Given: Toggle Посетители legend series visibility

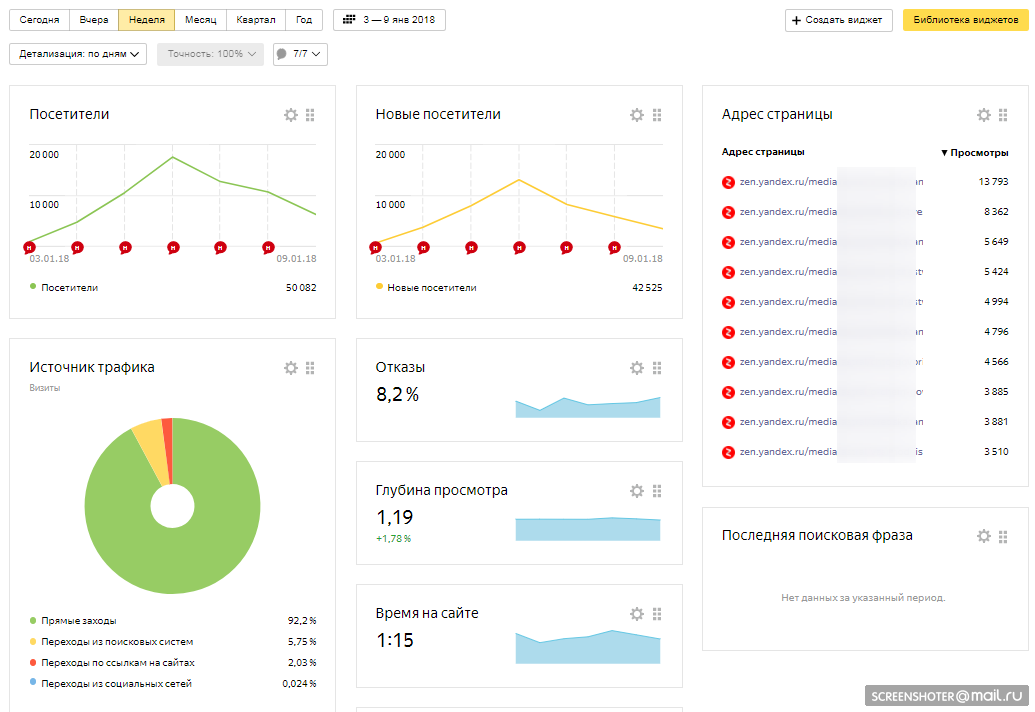Looking at the screenshot, I should click(x=69, y=287).
